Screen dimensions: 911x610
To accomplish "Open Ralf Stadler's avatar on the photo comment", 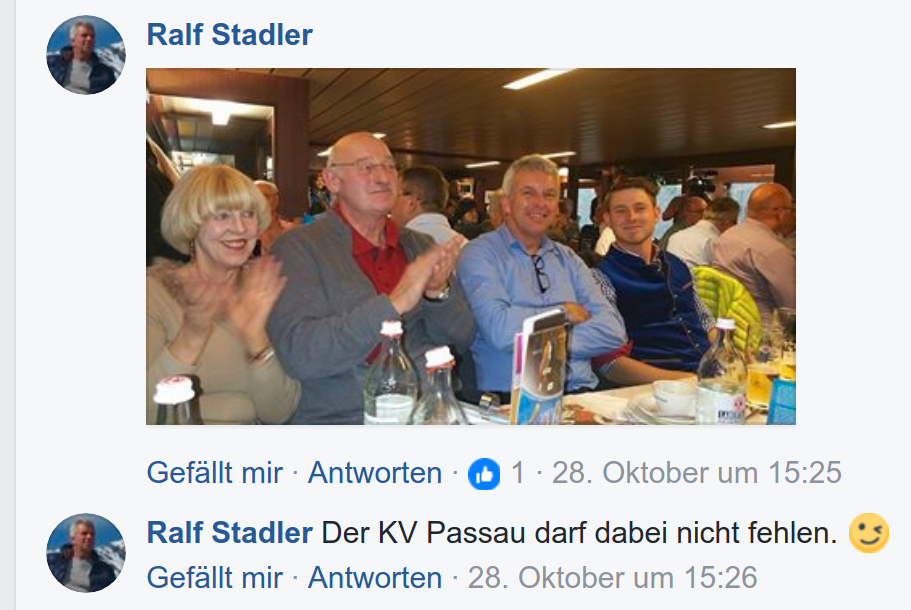I will click(x=86, y=55).
